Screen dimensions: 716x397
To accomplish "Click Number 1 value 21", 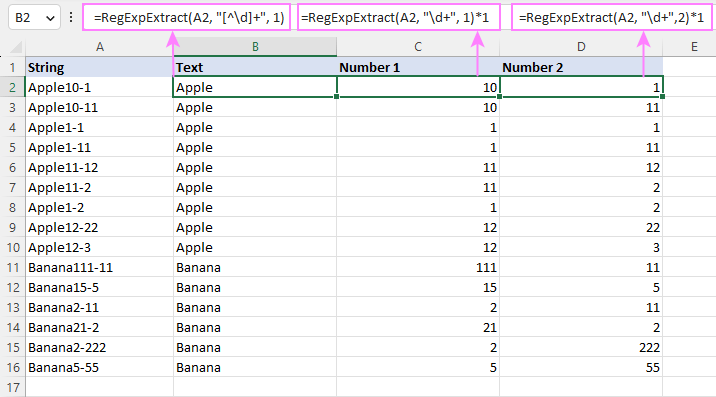I will tap(418, 327).
